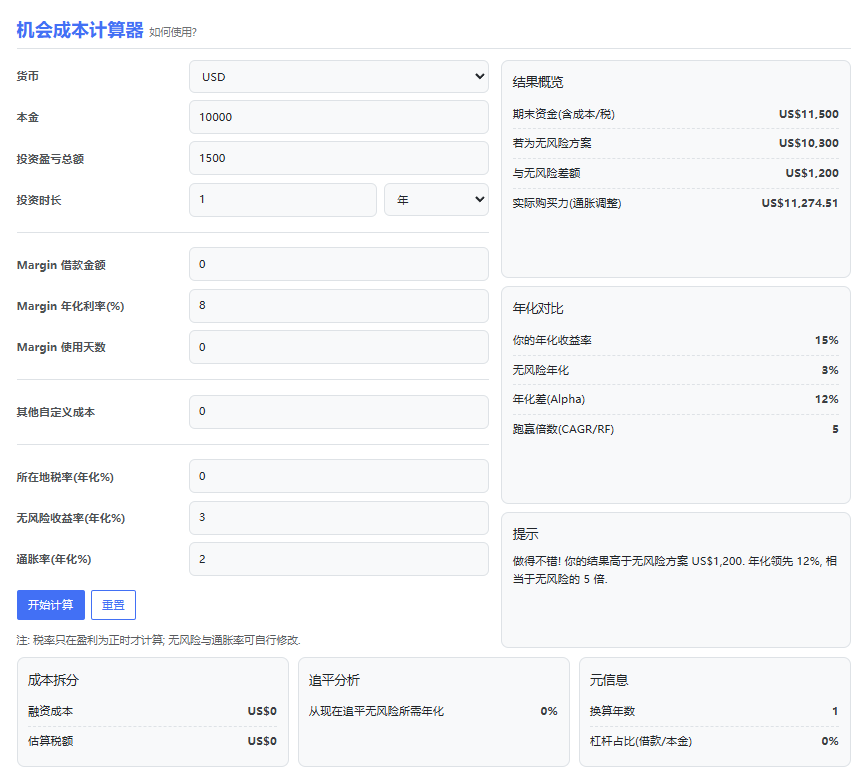The image size is (863, 777).
Task: Click the 年化差(Alpha) row value
Action: [826, 400]
